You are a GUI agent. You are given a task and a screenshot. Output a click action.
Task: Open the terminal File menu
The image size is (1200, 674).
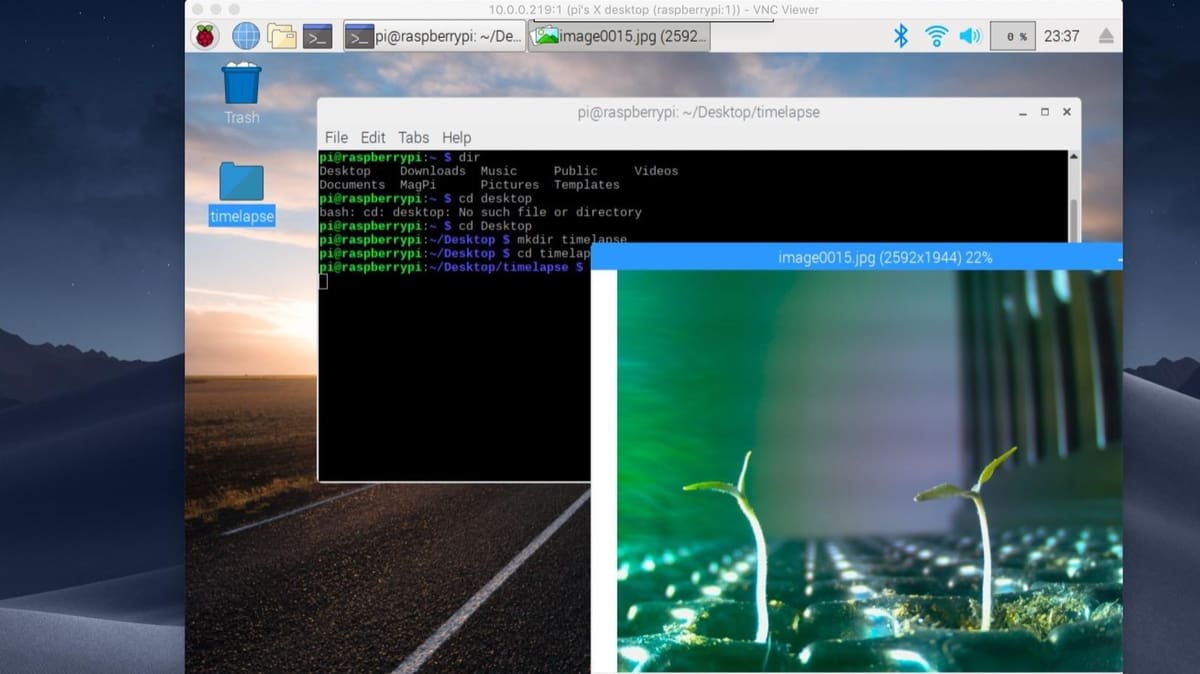click(x=336, y=137)
